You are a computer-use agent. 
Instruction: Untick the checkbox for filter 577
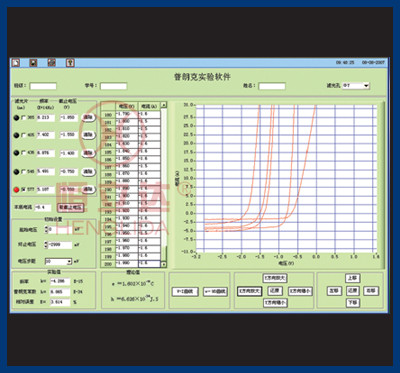tap(23, 190)
